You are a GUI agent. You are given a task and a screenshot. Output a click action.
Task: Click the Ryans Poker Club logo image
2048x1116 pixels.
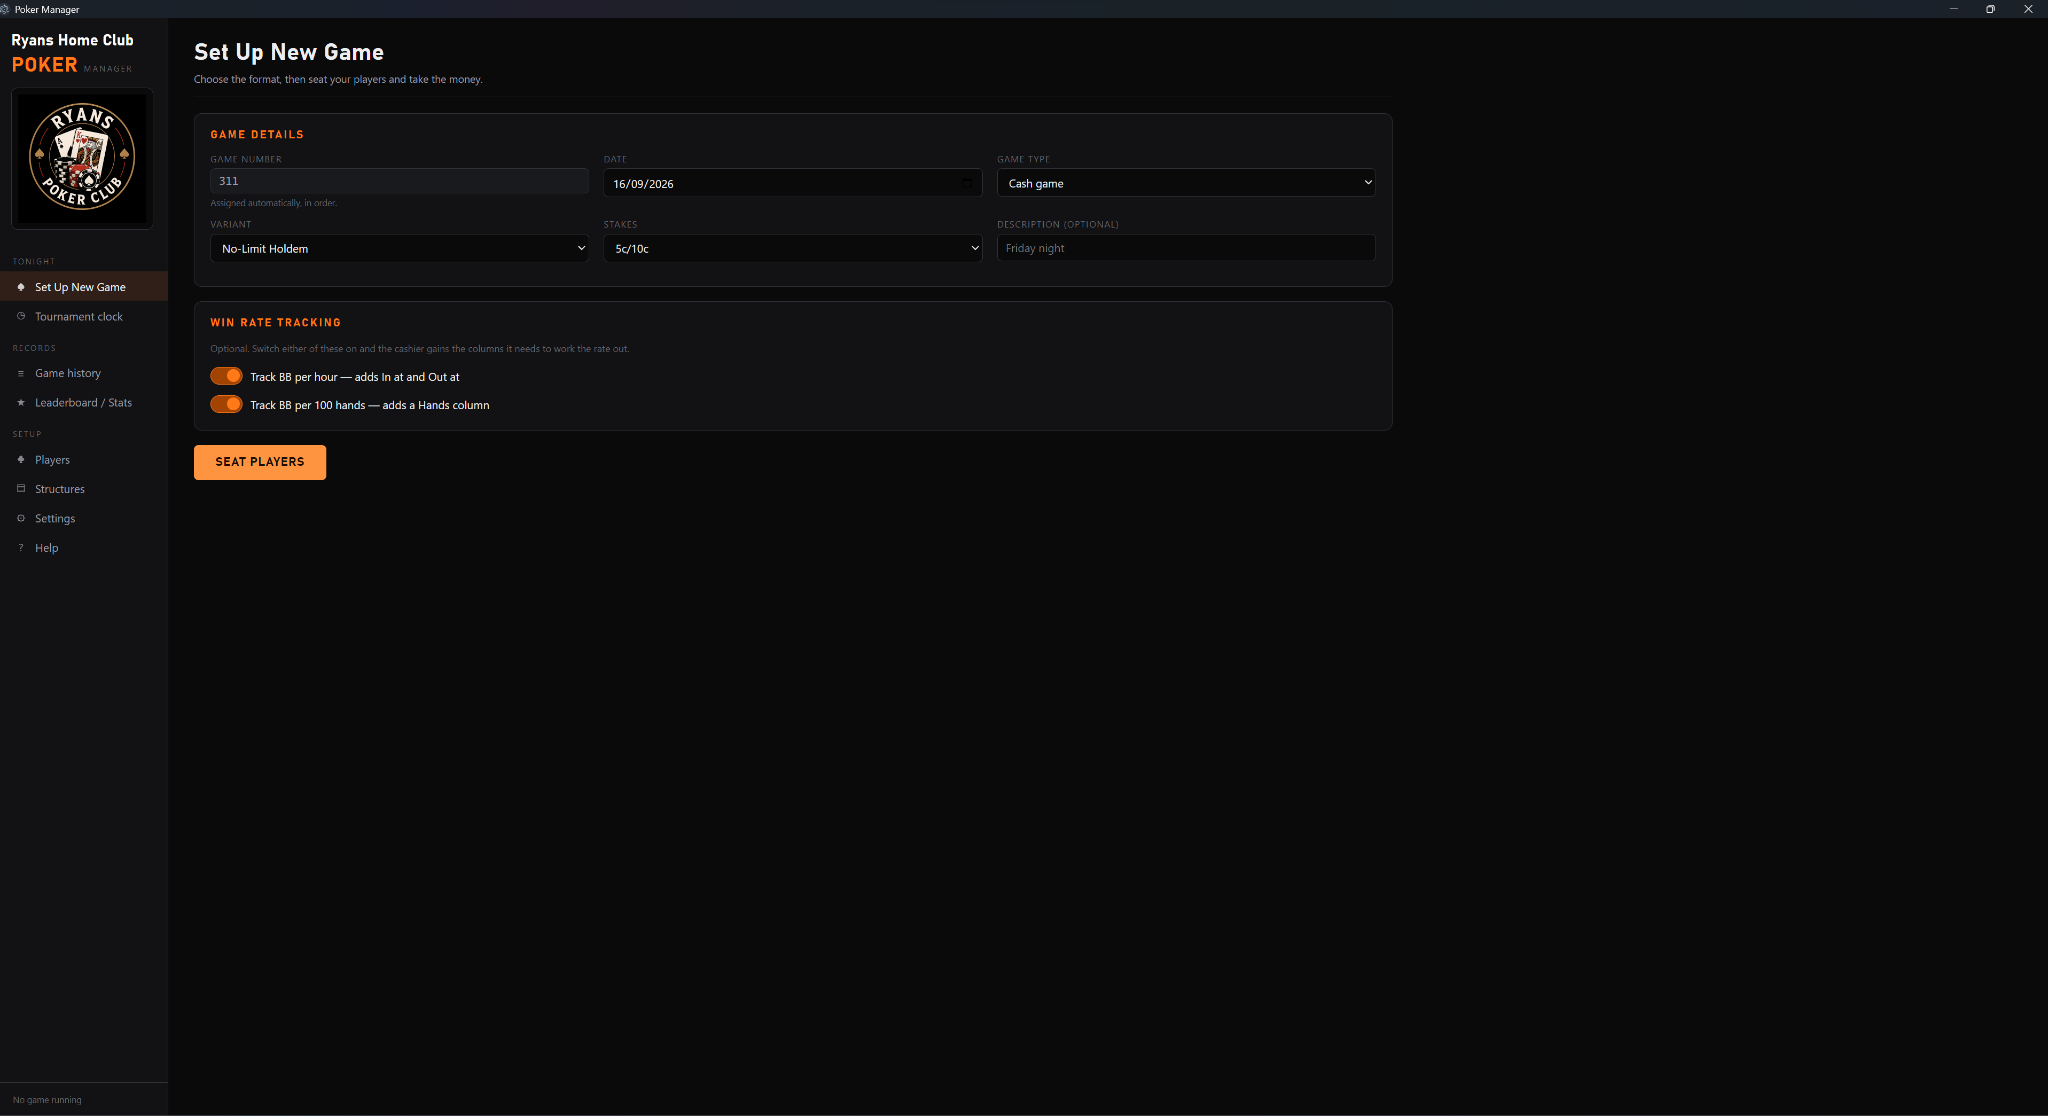82,158
